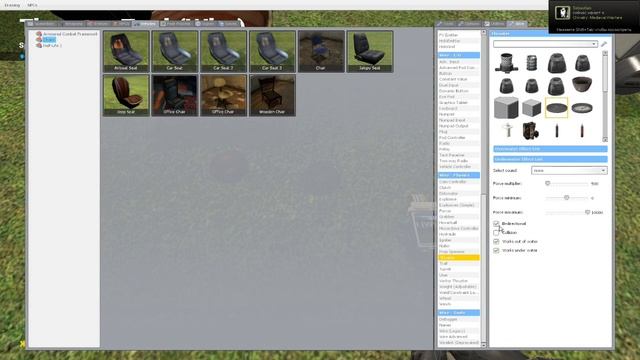Open the preset wrench icon in Thruster panel
Screen dimensions: 640x360
point(604,44)
